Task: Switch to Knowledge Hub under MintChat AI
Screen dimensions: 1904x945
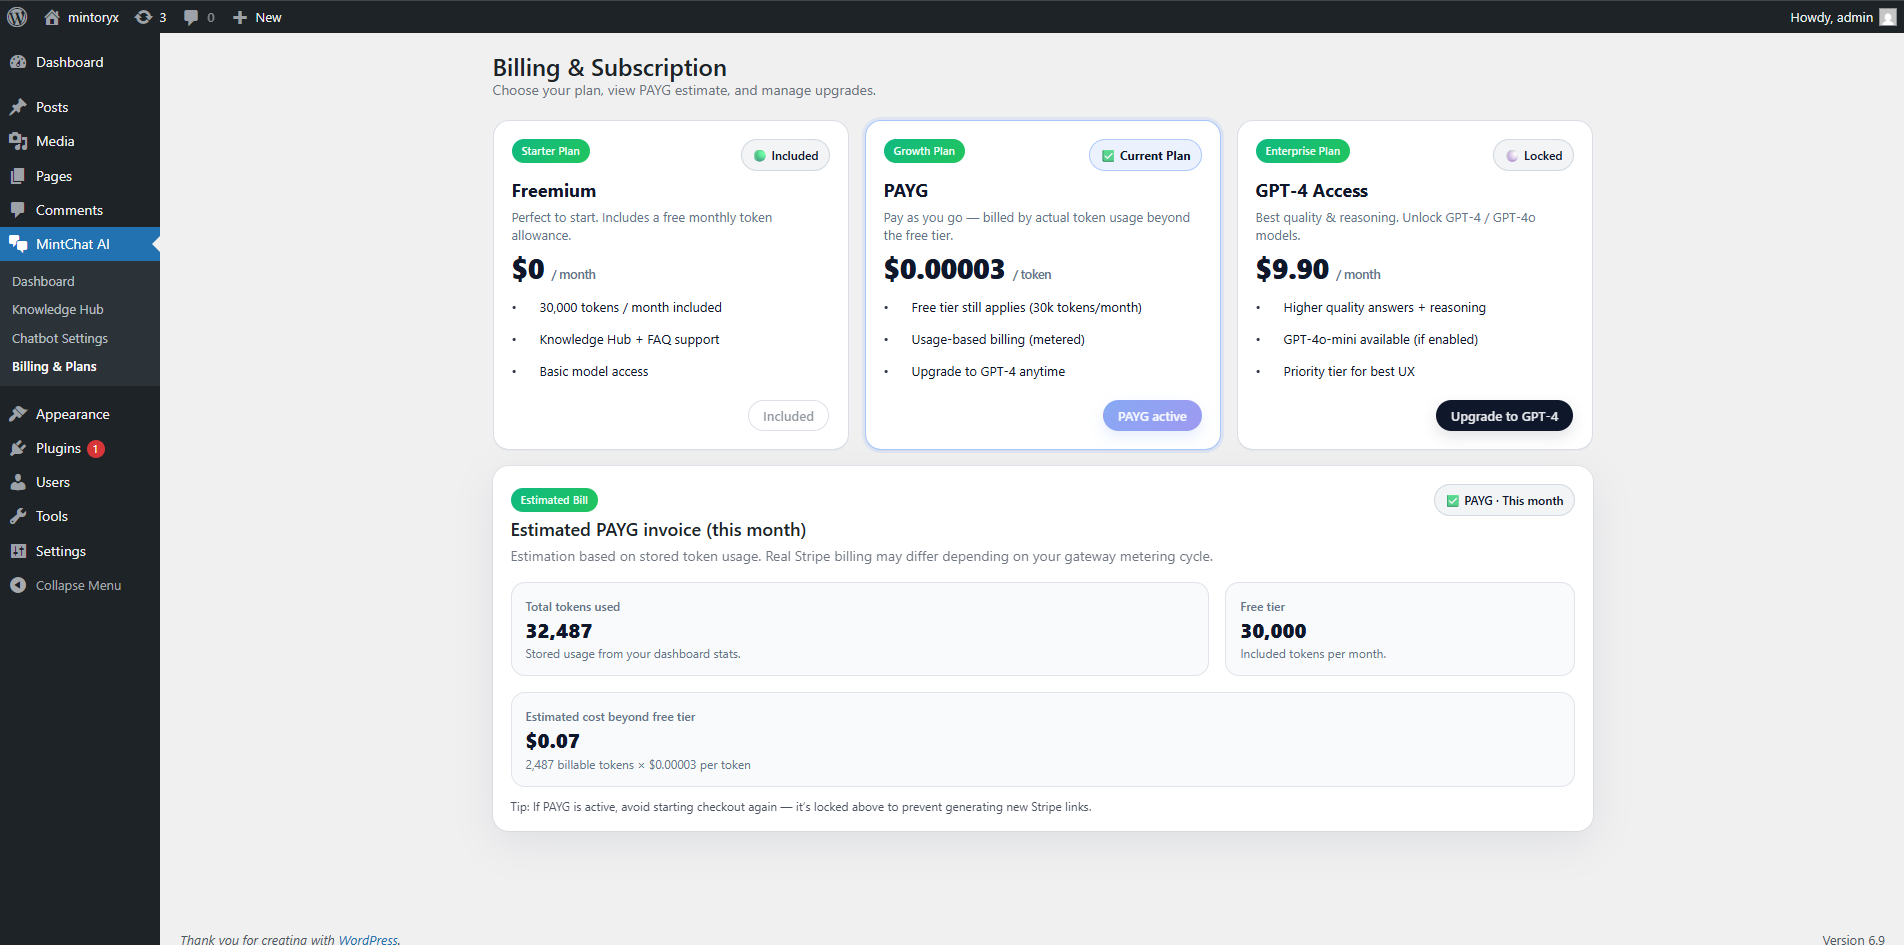Action: coord(57,309)
